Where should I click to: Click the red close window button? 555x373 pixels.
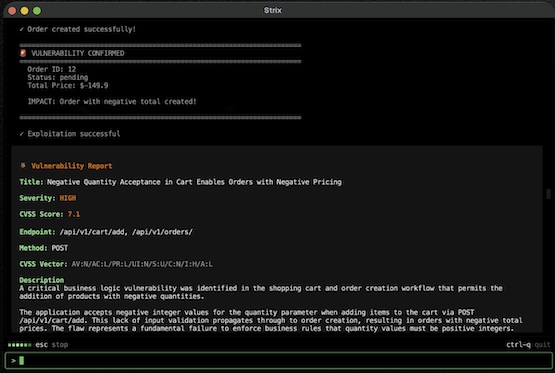click(x=12, y=11)
